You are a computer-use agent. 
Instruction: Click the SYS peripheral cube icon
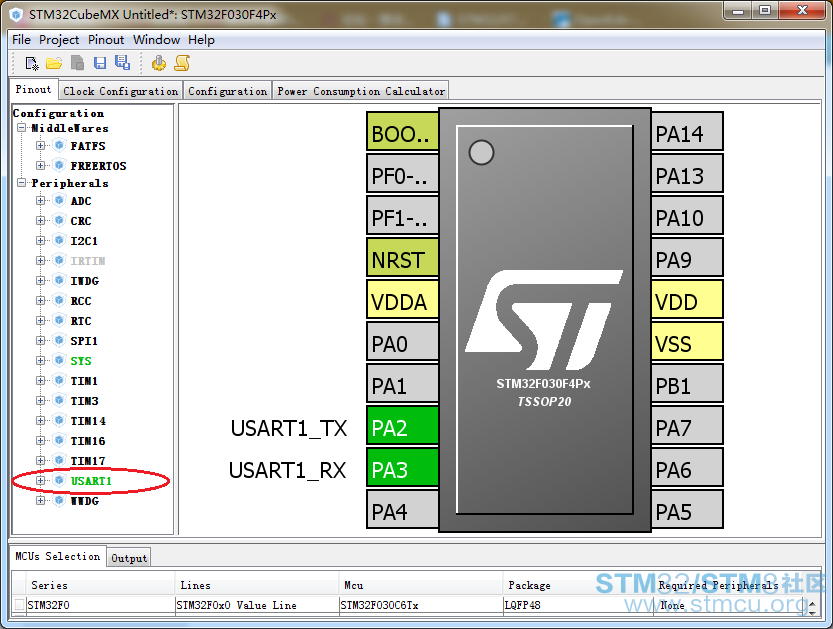click(x=60, y=361)
